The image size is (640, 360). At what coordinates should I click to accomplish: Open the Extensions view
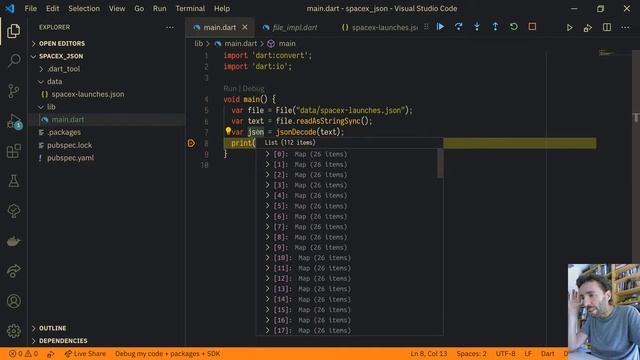tap(13, 151)
